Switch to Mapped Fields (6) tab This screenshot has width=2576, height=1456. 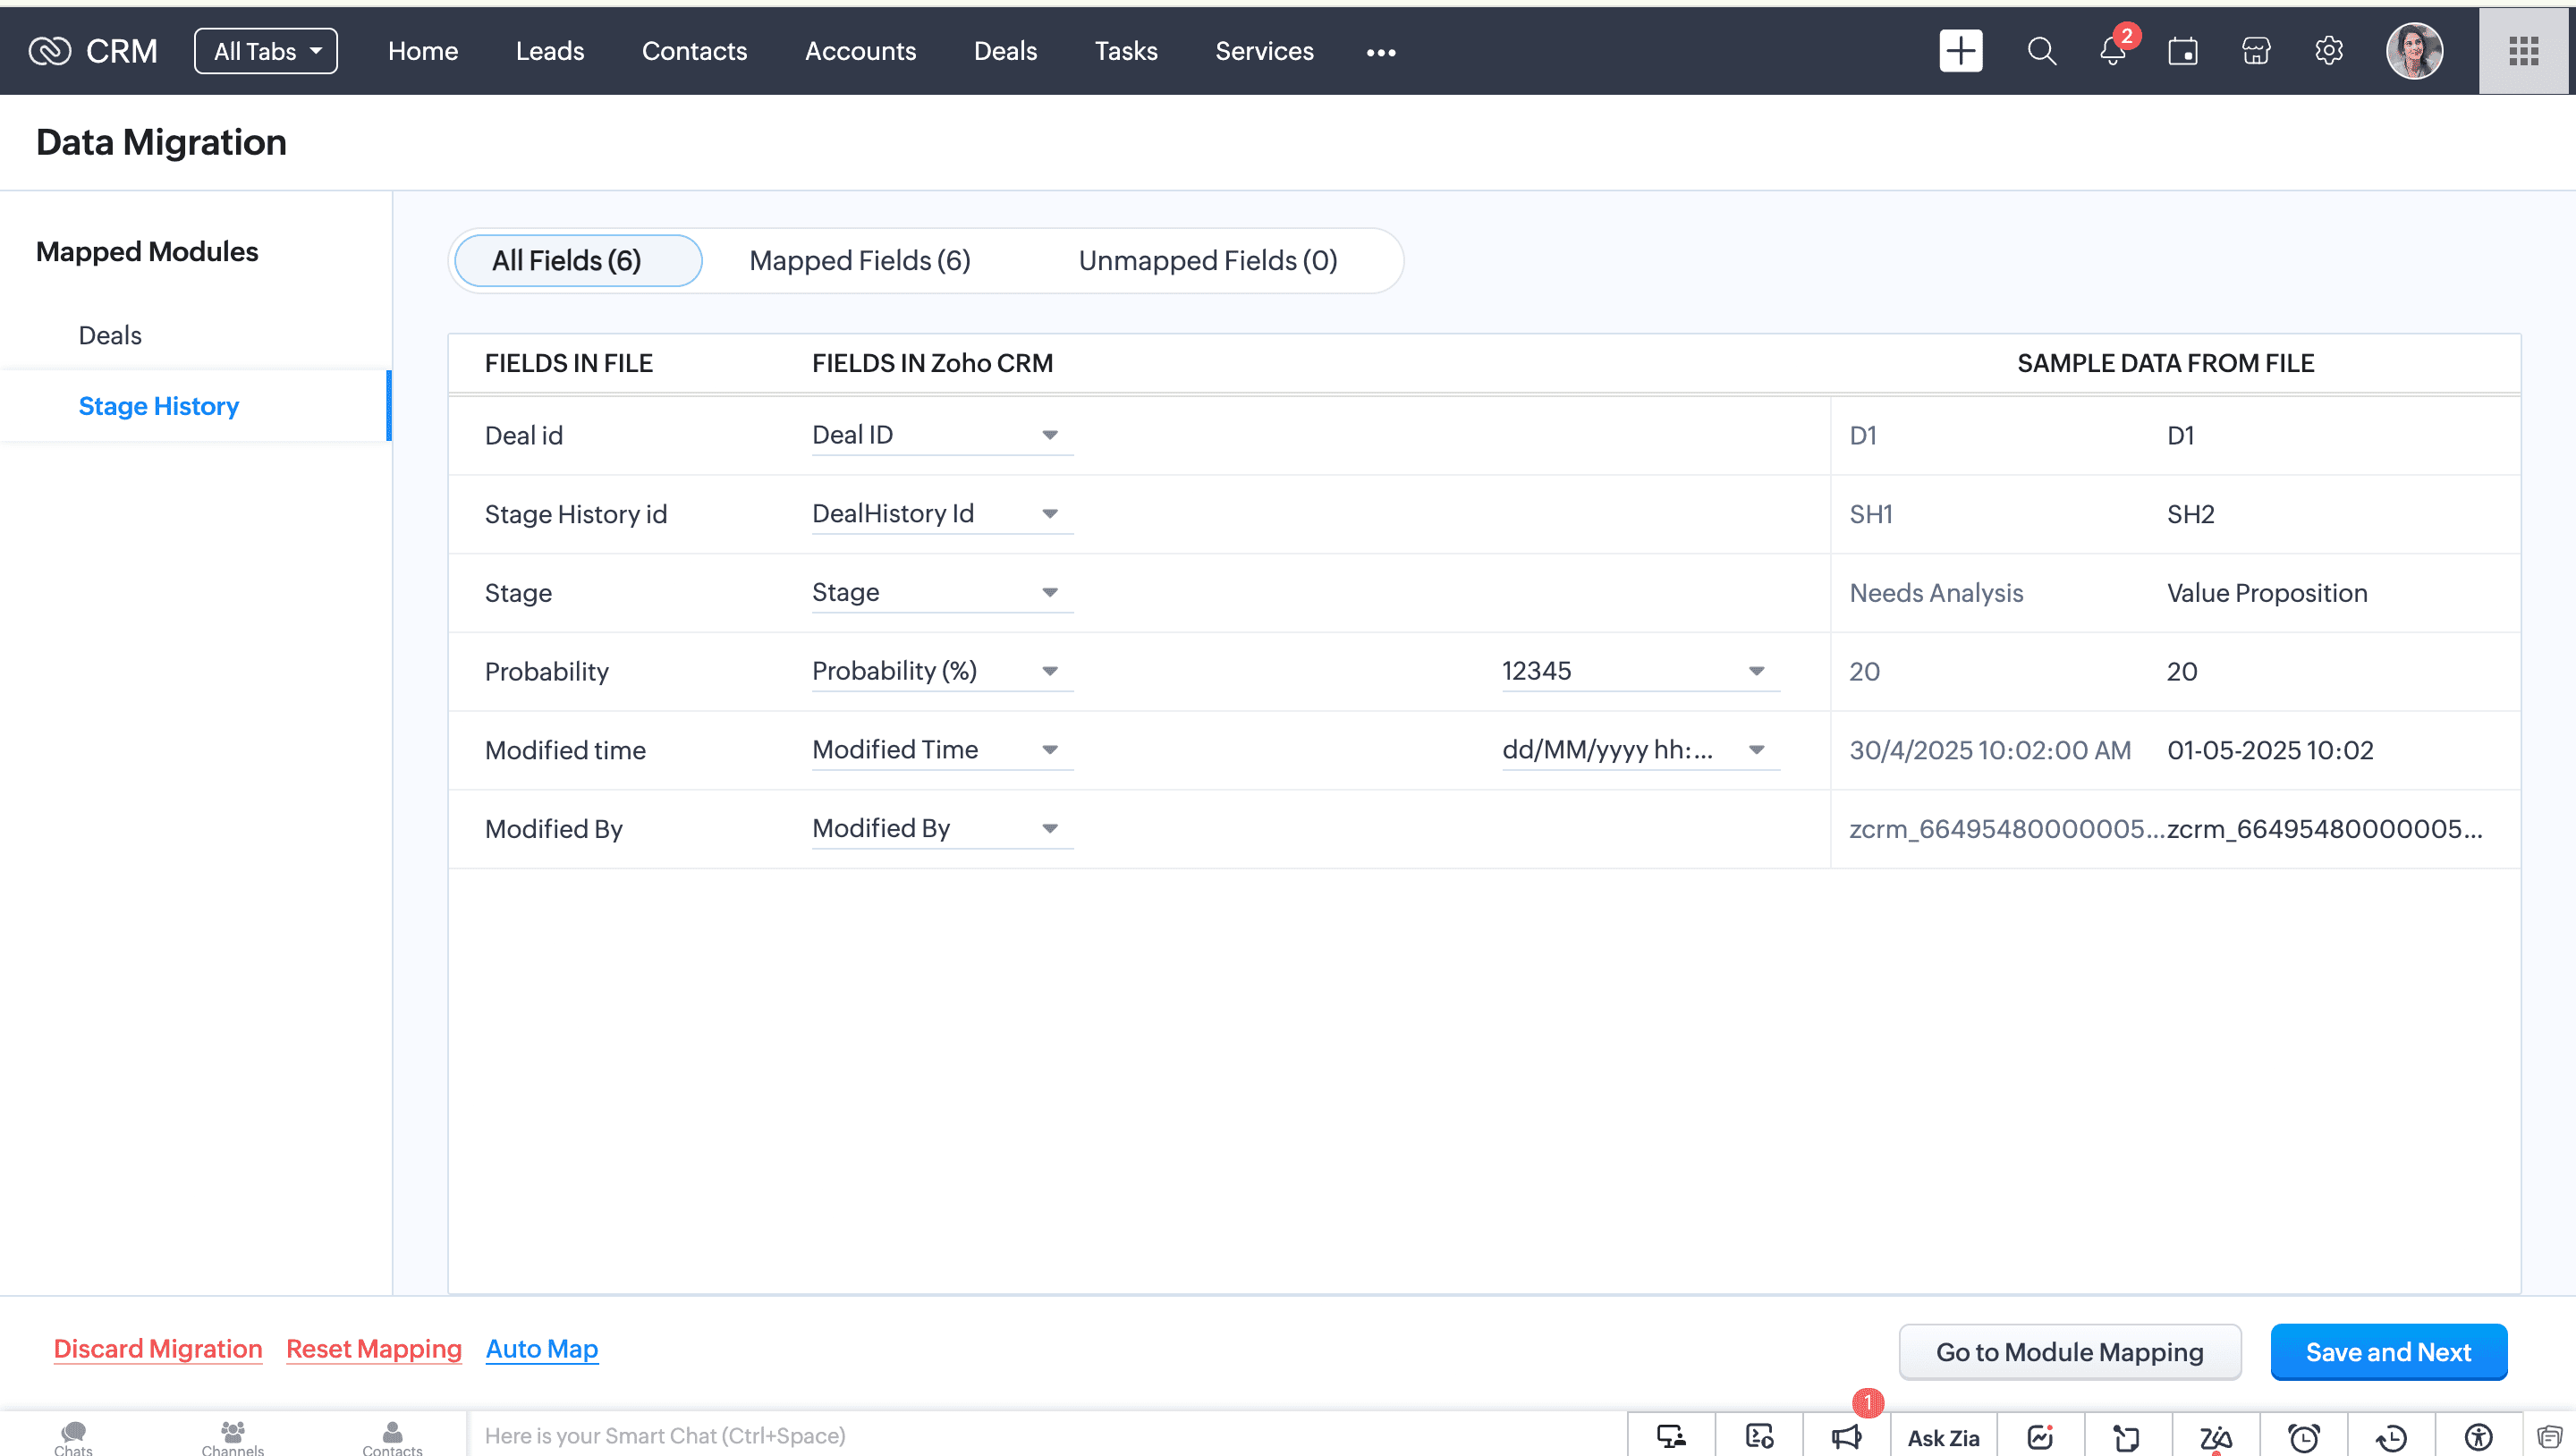[x=859, y=261]
